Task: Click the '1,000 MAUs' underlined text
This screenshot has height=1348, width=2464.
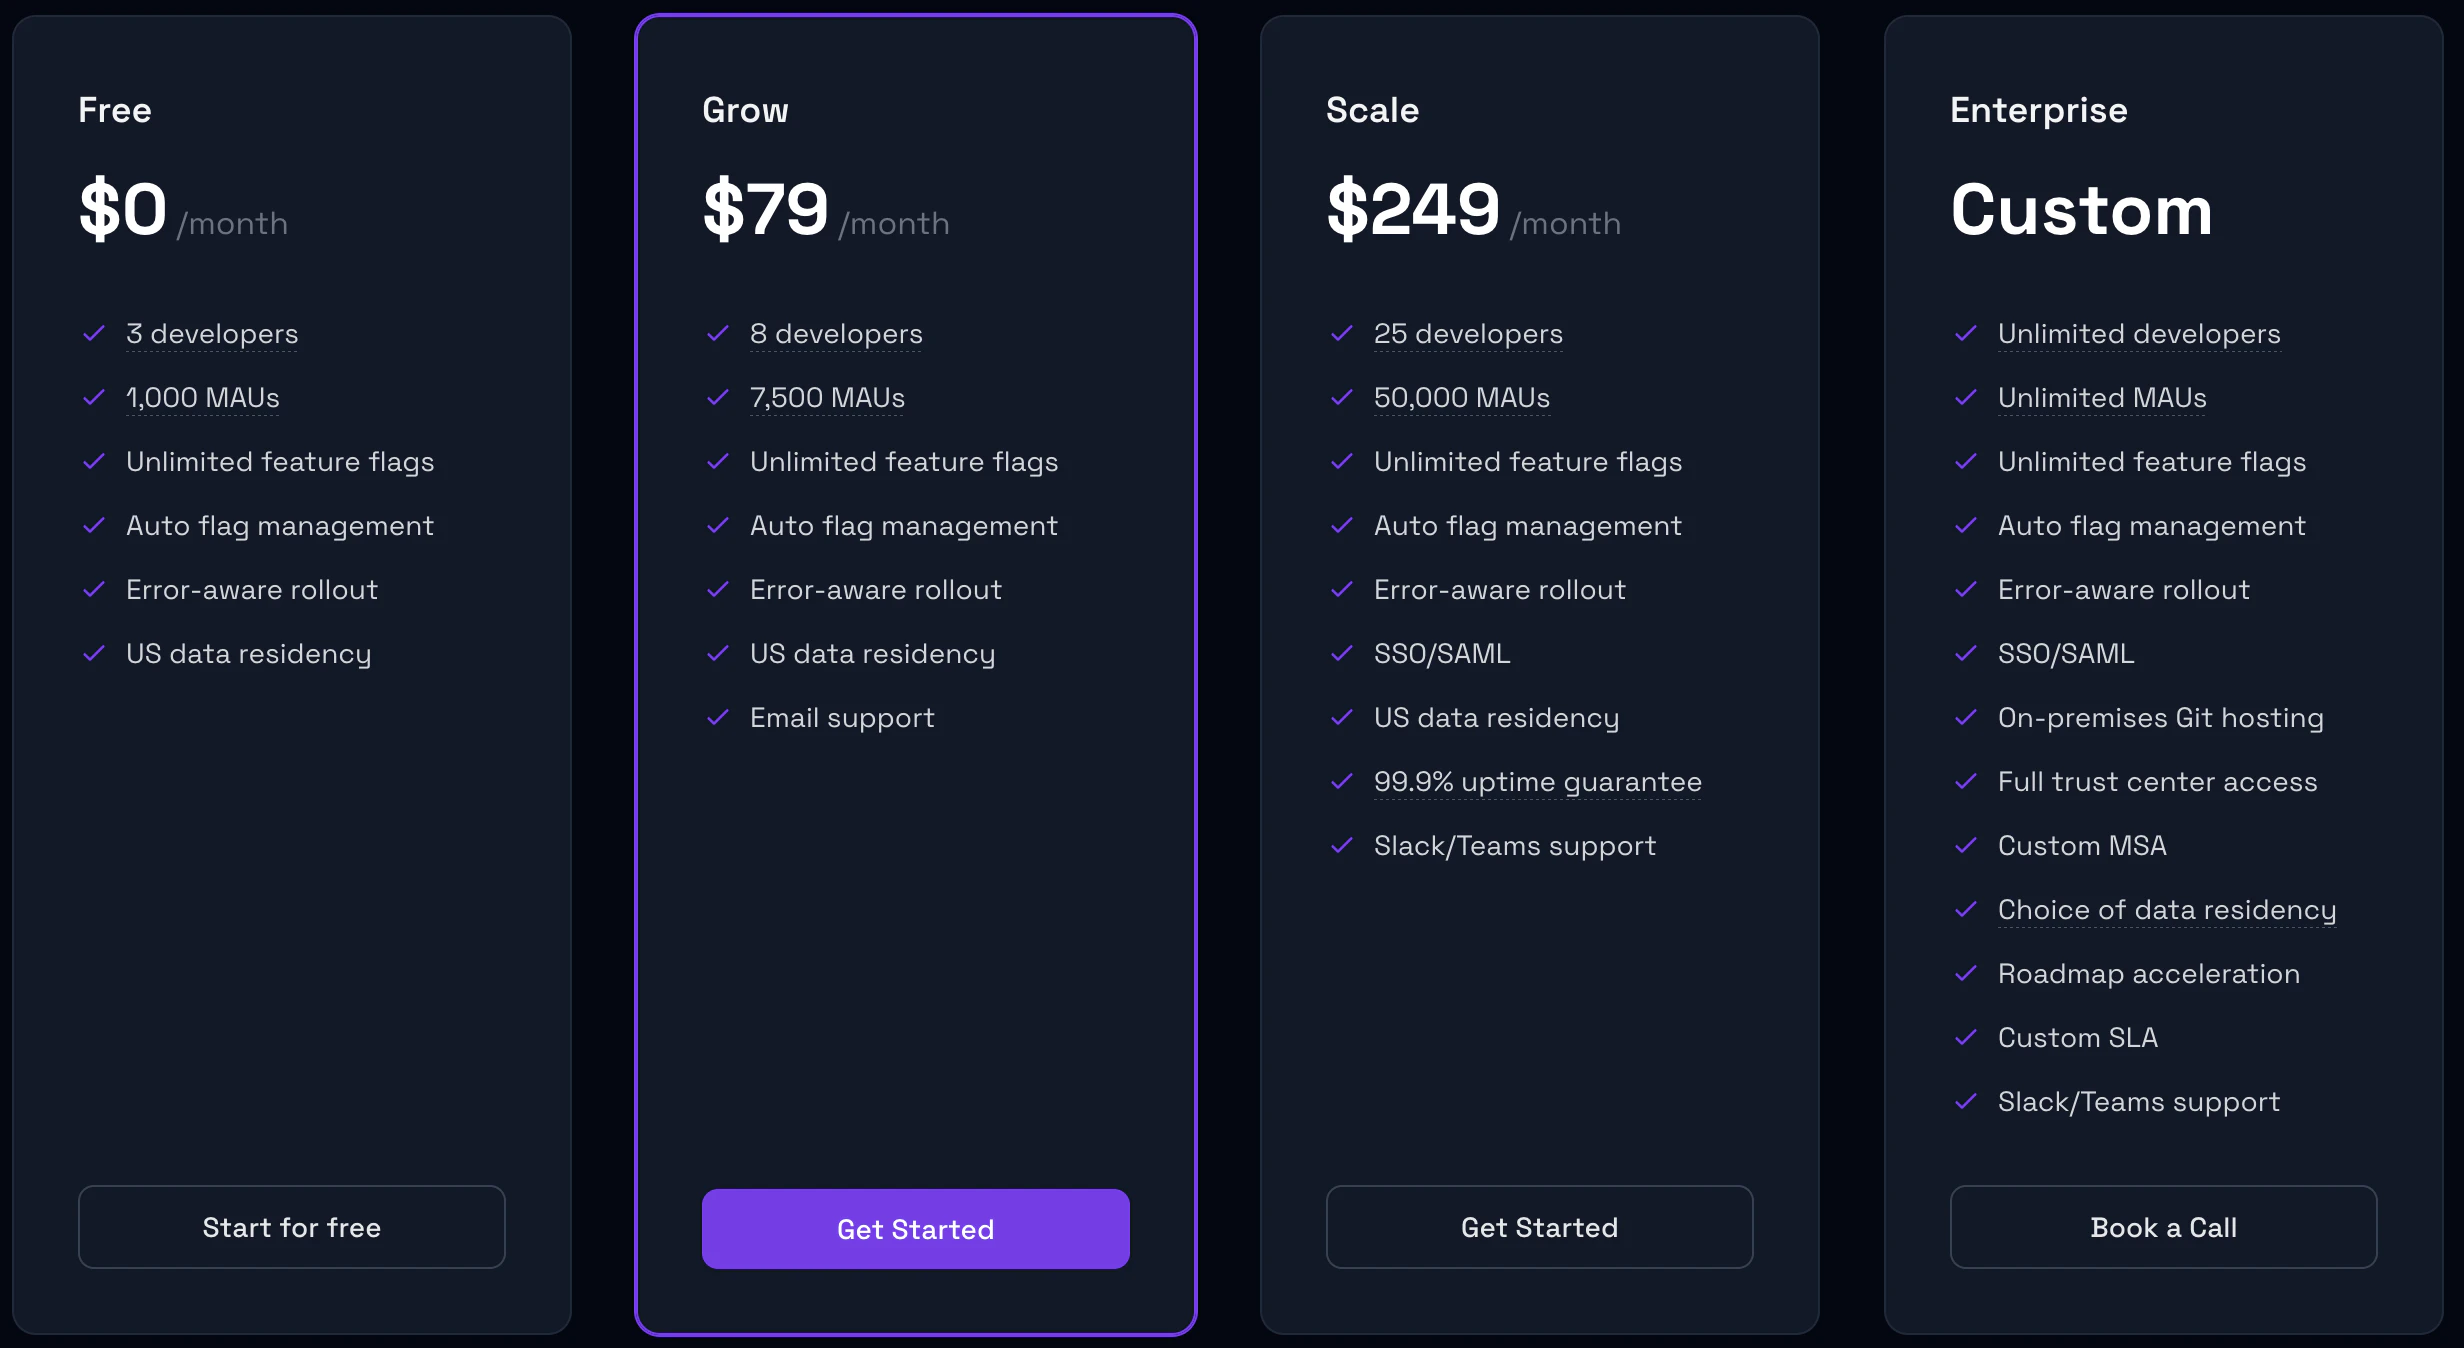Action: 203,398
